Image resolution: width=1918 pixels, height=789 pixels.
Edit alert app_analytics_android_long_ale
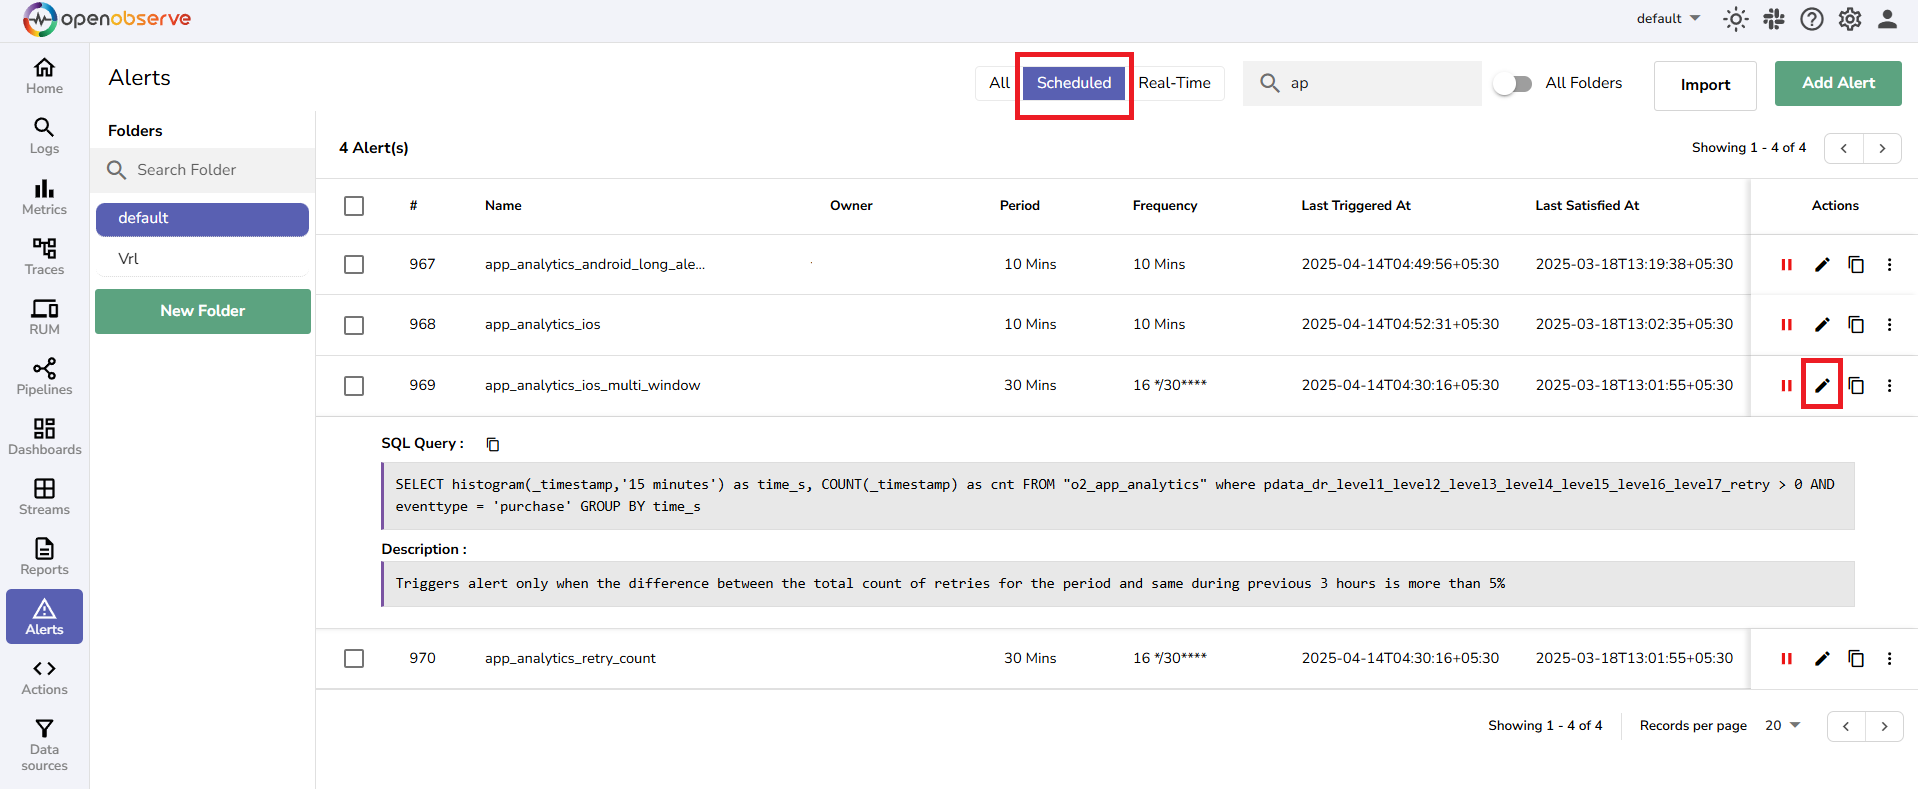(1822, 265)
